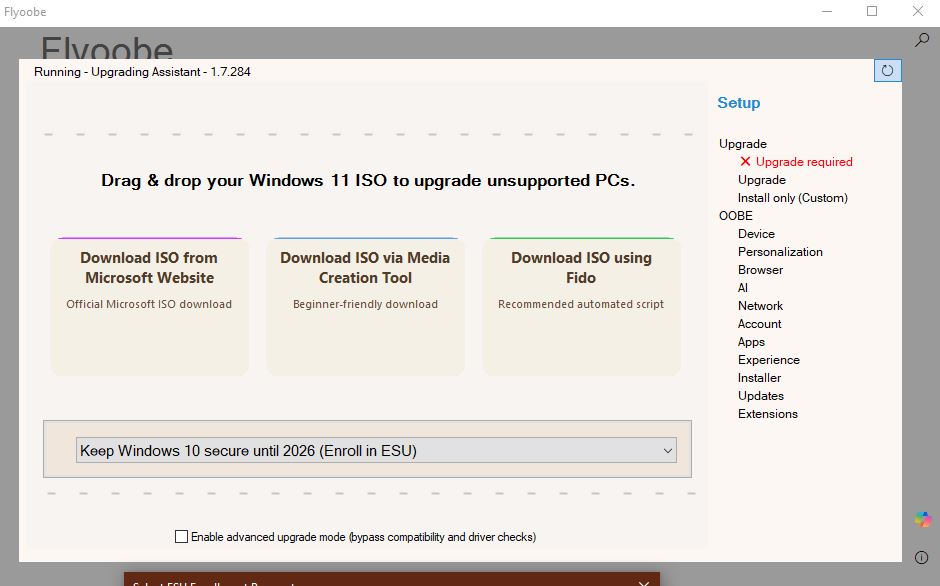Open the Experience section
The height and width of the screenshot is (586, 940).
tap(769, 360)
